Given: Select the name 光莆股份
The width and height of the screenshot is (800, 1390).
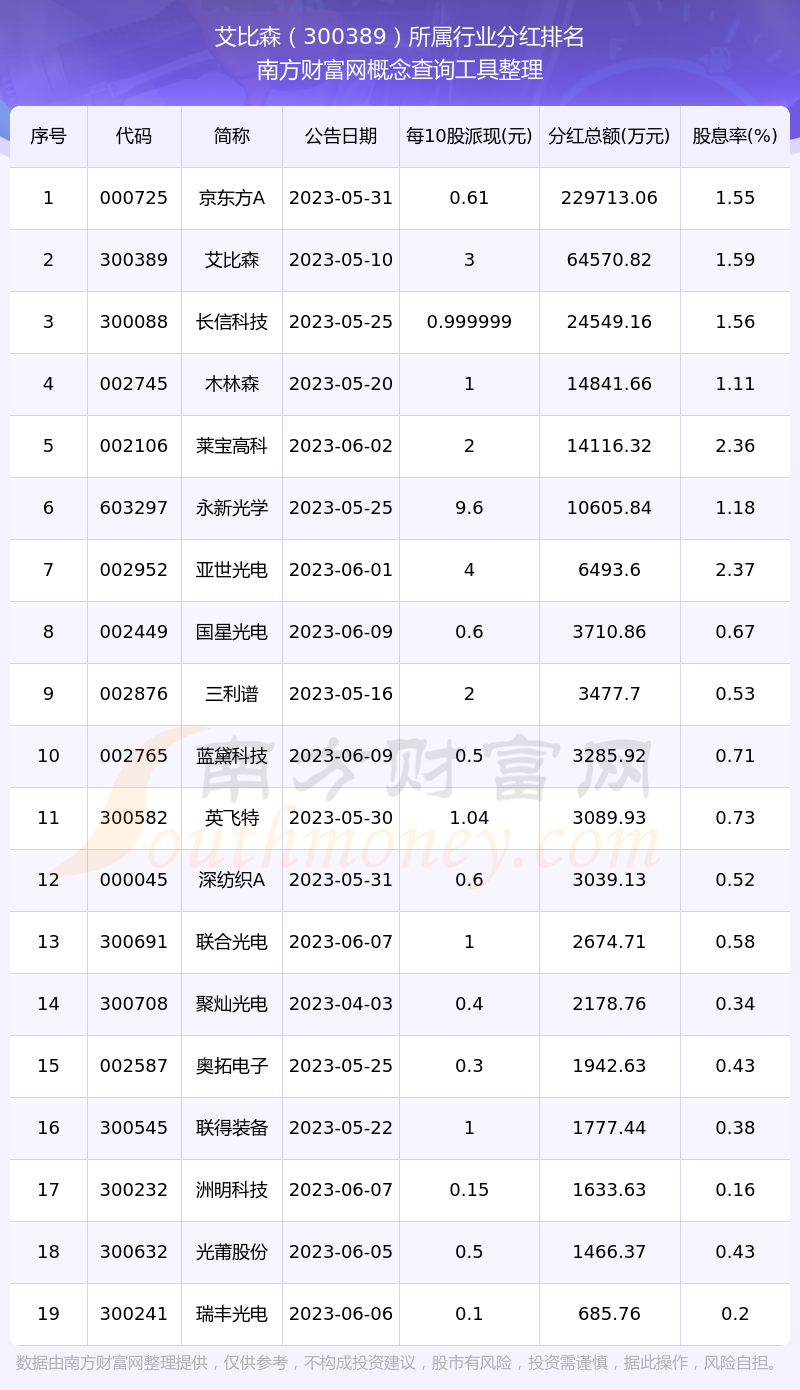Looking at the screenshot, I should 232,1252.
